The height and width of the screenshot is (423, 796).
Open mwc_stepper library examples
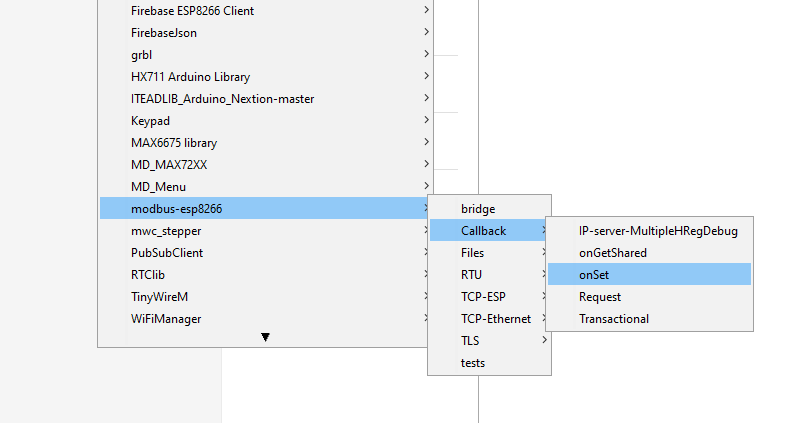264,231
